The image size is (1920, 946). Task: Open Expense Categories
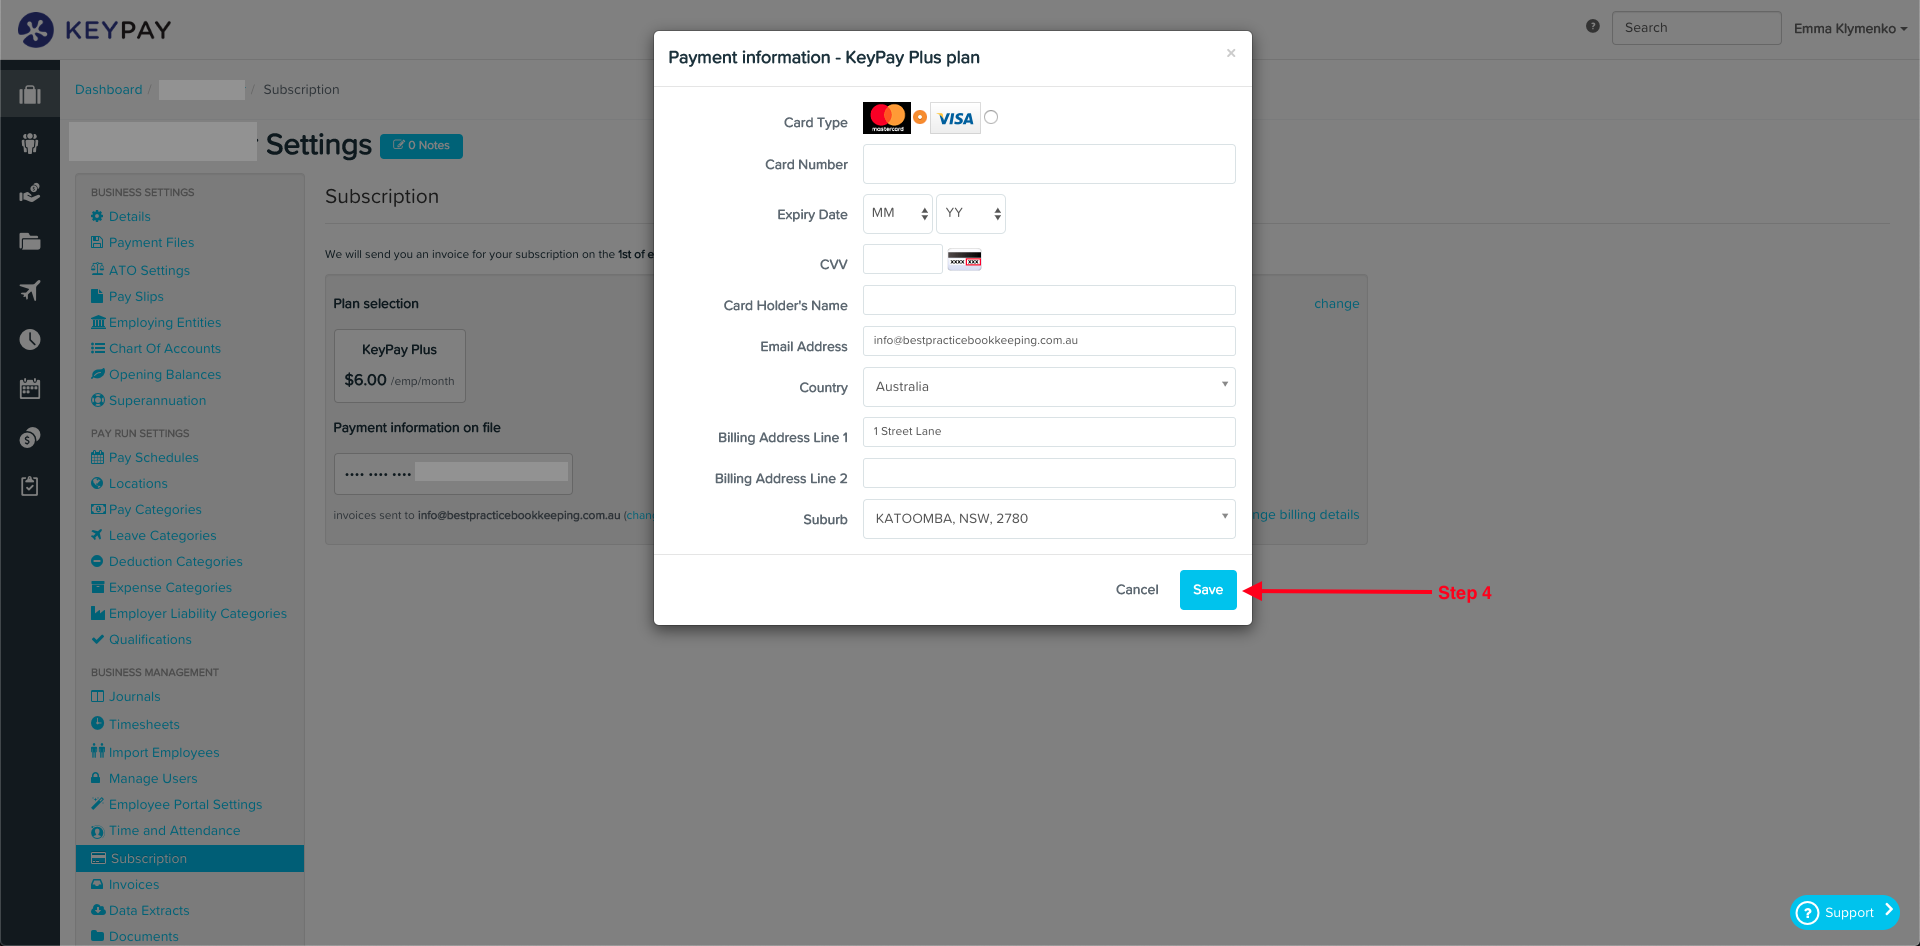click(170, 587)
